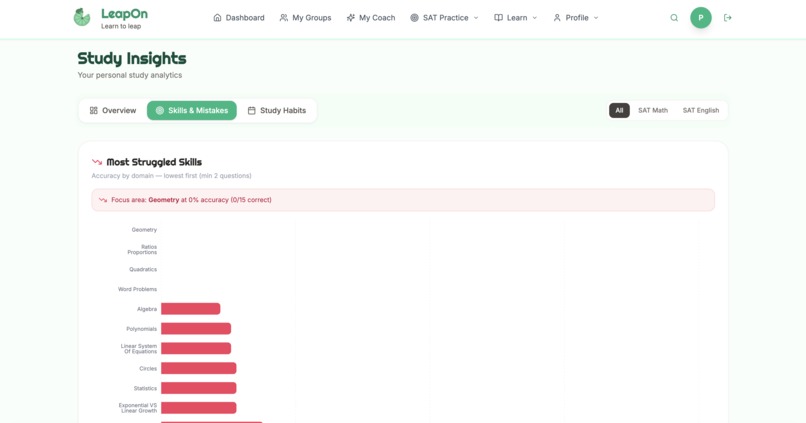Click the trending-down icon in Focus area banner

point(103,200)
